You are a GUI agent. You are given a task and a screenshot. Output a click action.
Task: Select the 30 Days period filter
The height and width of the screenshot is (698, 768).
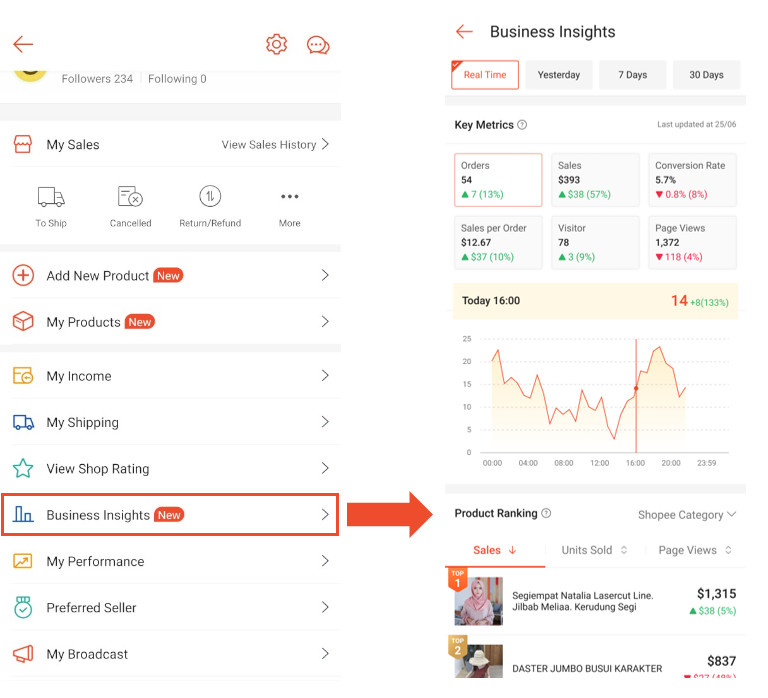[x=706, y=75]
